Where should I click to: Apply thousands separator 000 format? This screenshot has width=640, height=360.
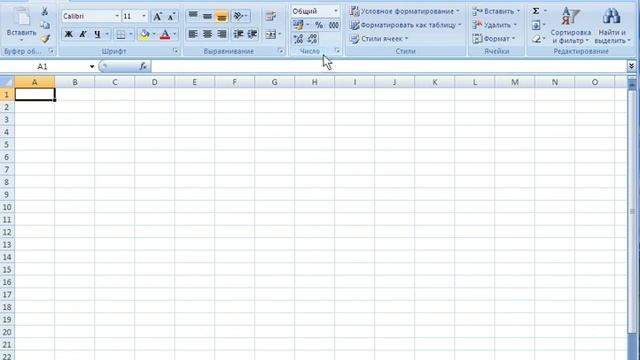pyautogui.click(x=333, y=25)
